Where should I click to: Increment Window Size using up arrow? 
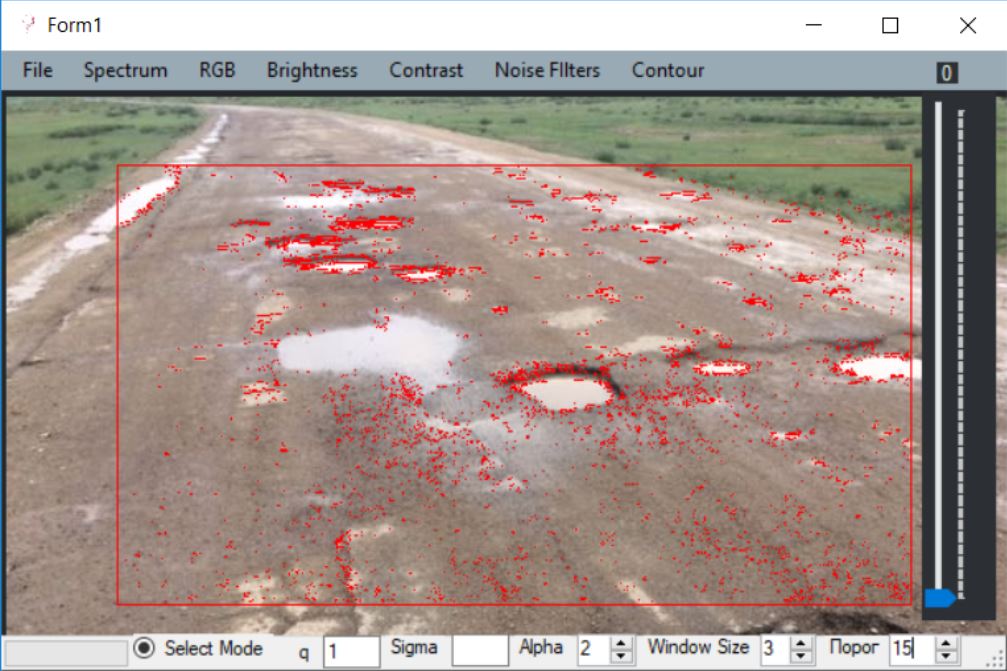click(x=800, y=643)
